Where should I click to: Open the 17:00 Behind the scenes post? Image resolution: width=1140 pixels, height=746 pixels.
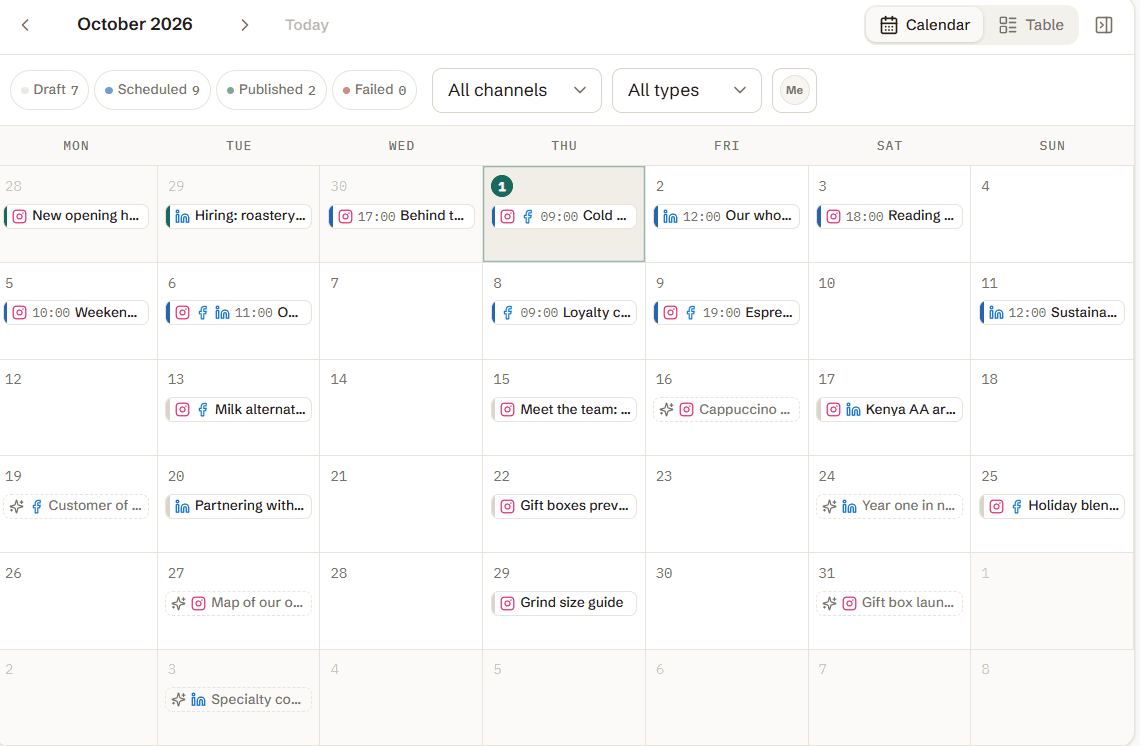[402, 216]
